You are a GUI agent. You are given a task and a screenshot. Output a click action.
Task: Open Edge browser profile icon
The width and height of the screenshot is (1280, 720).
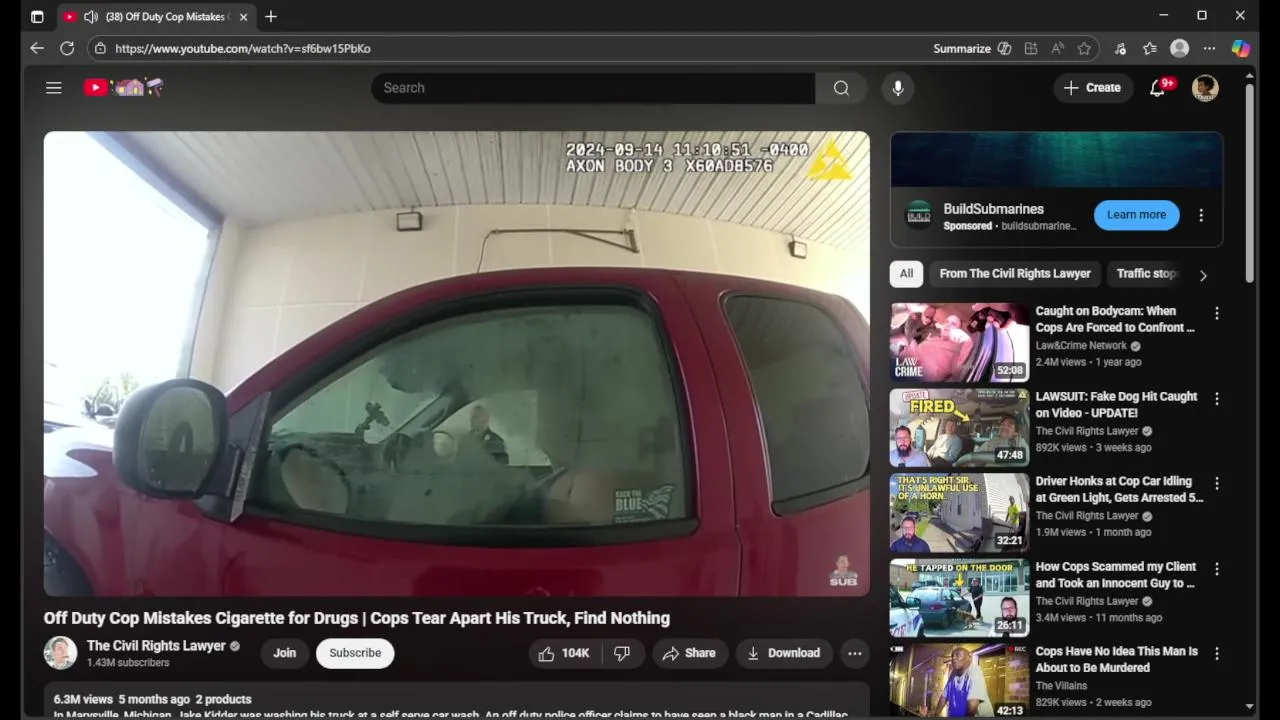pyautogui.click(x=1180, y=48)
